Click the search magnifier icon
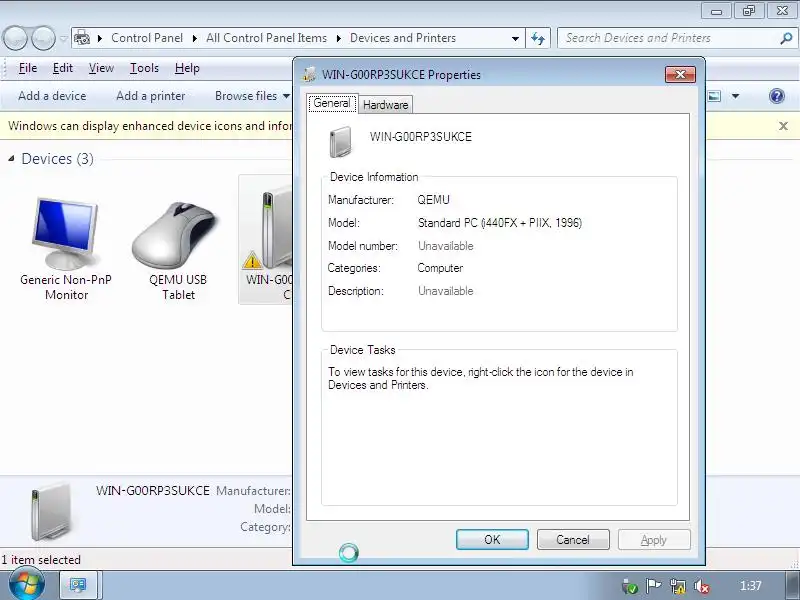Image resolution: width=800 pixels, height=600 pixels. point(786,38)
